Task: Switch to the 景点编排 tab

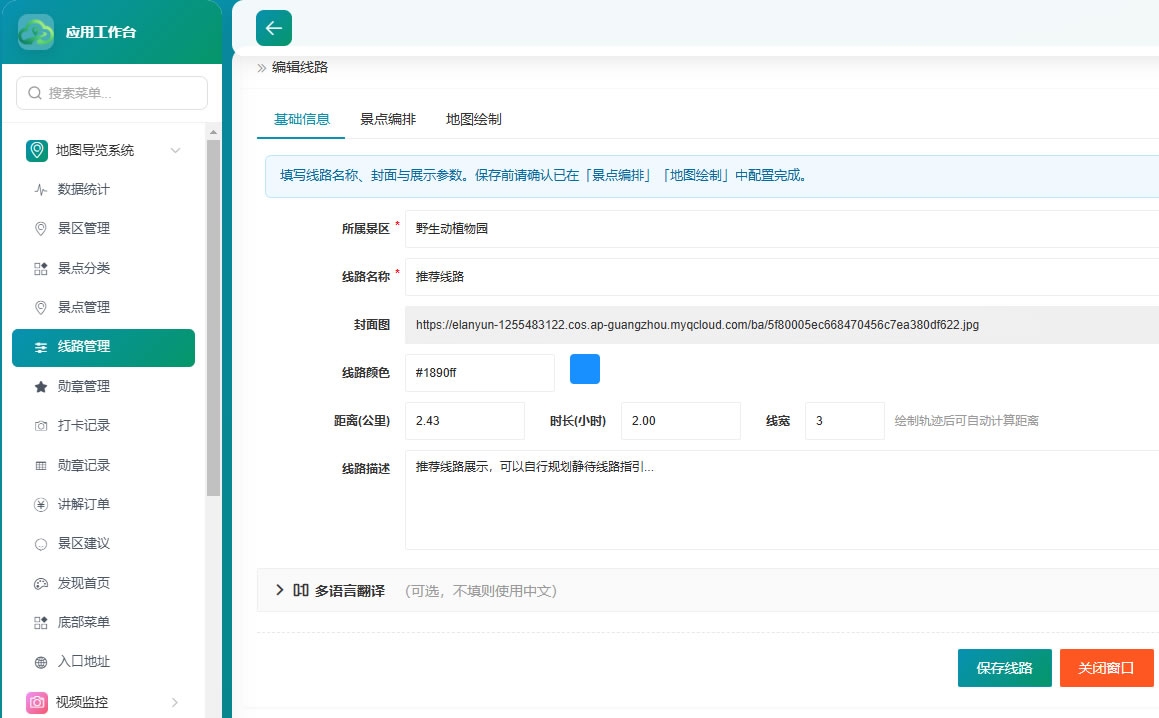Action: tap(387, 119)
